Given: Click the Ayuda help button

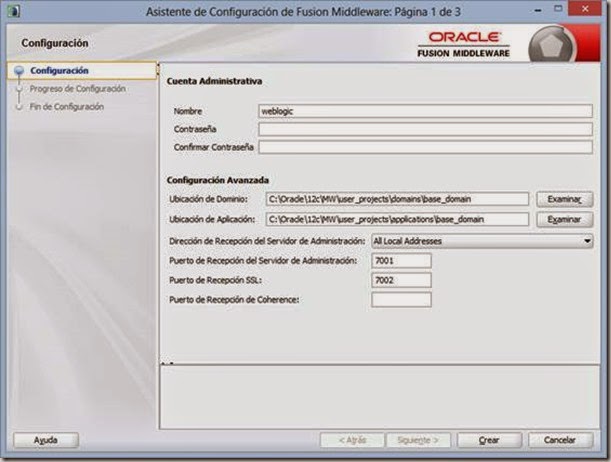Looking at the screenshot, I should coord(46,440).
